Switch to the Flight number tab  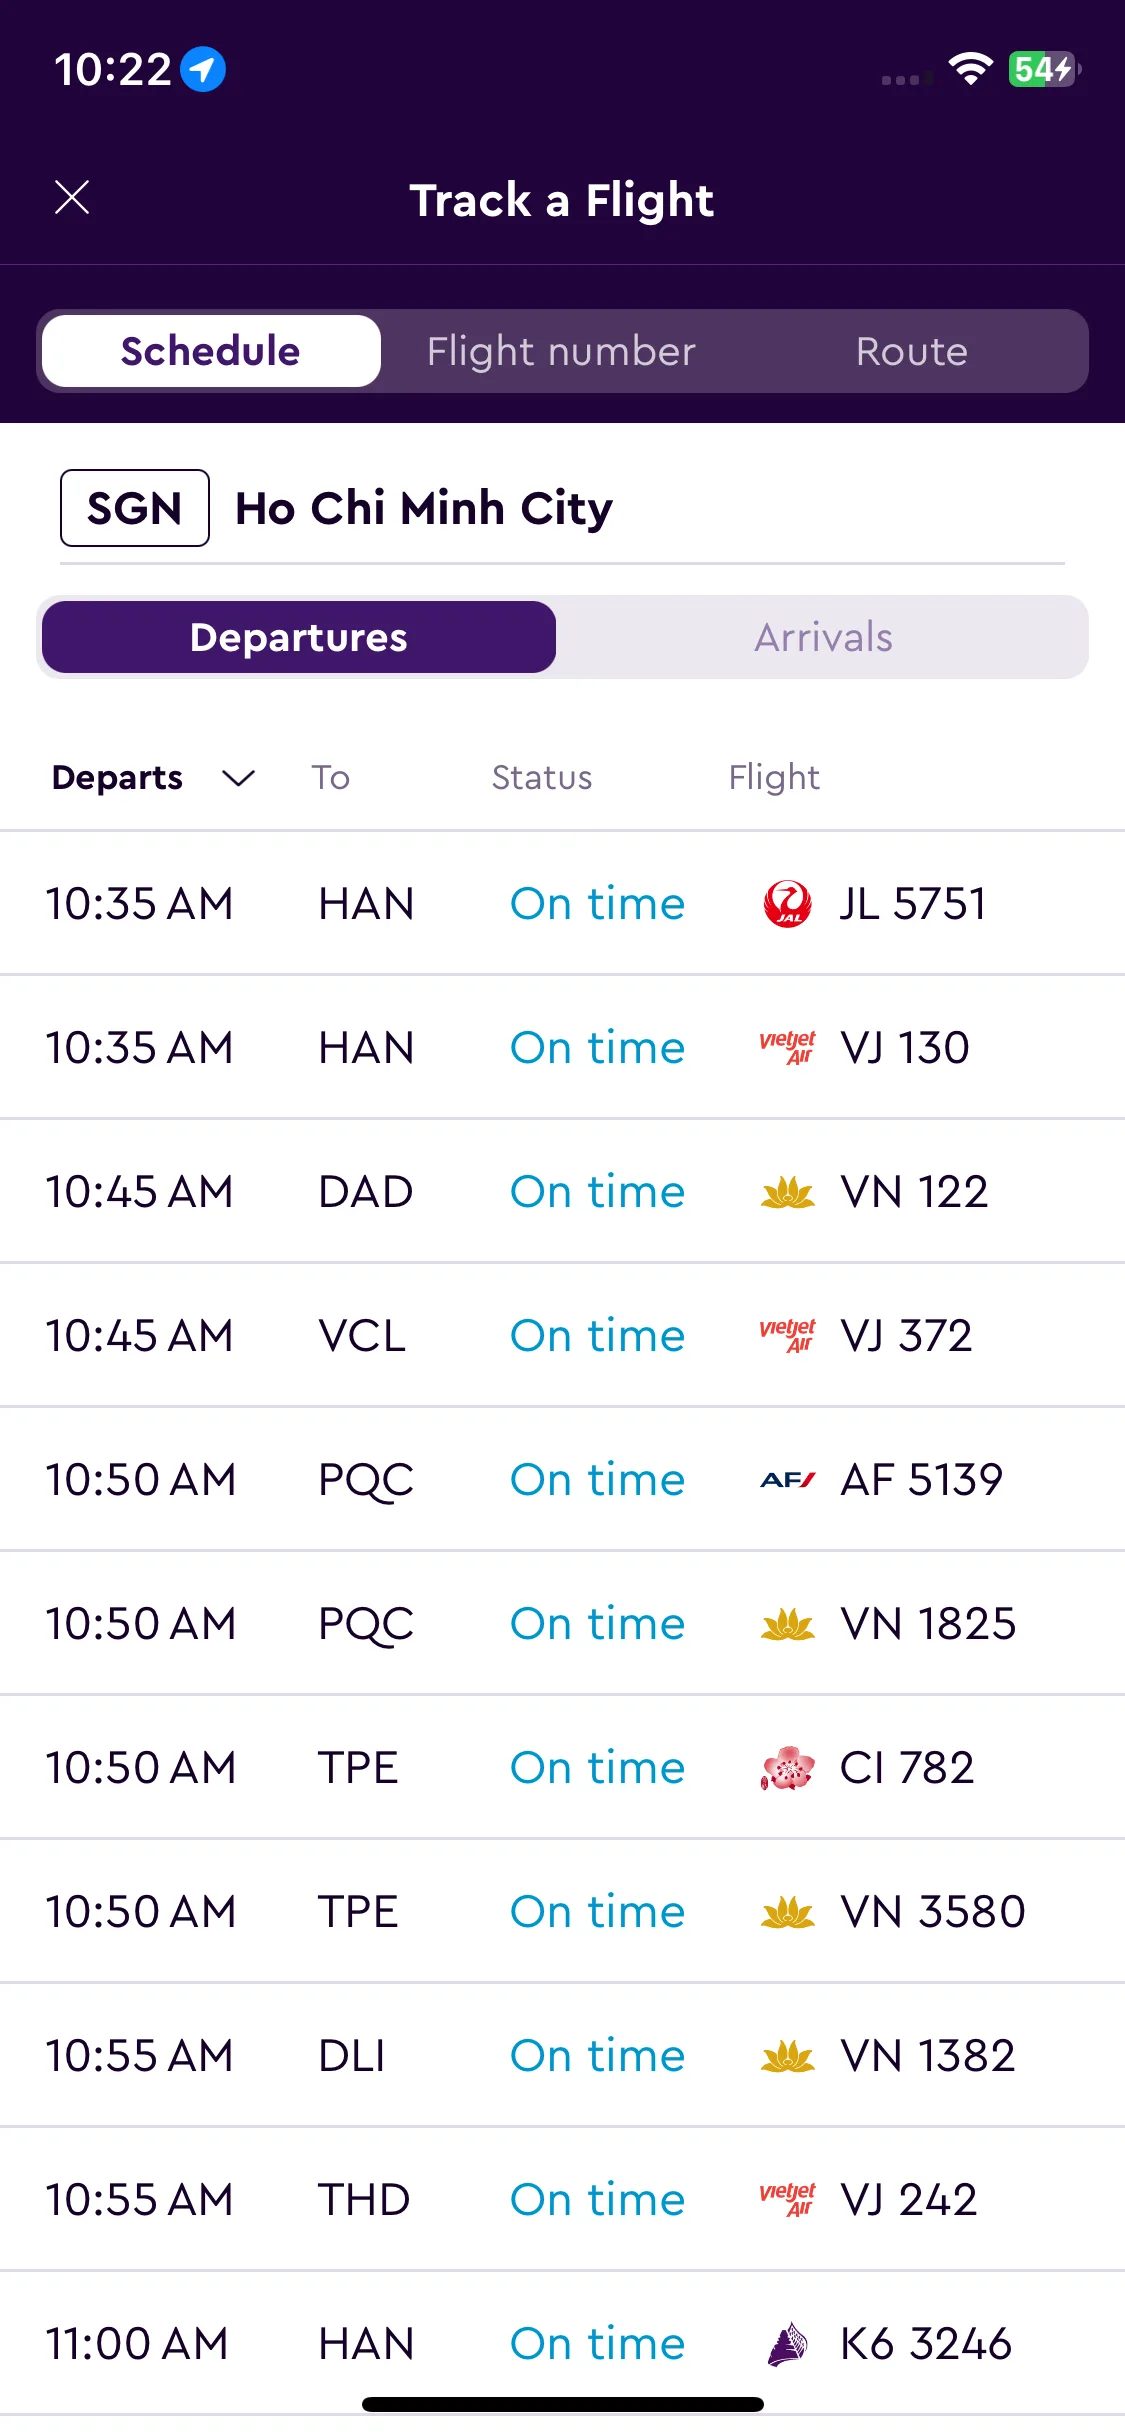click(x=561, y=351)
